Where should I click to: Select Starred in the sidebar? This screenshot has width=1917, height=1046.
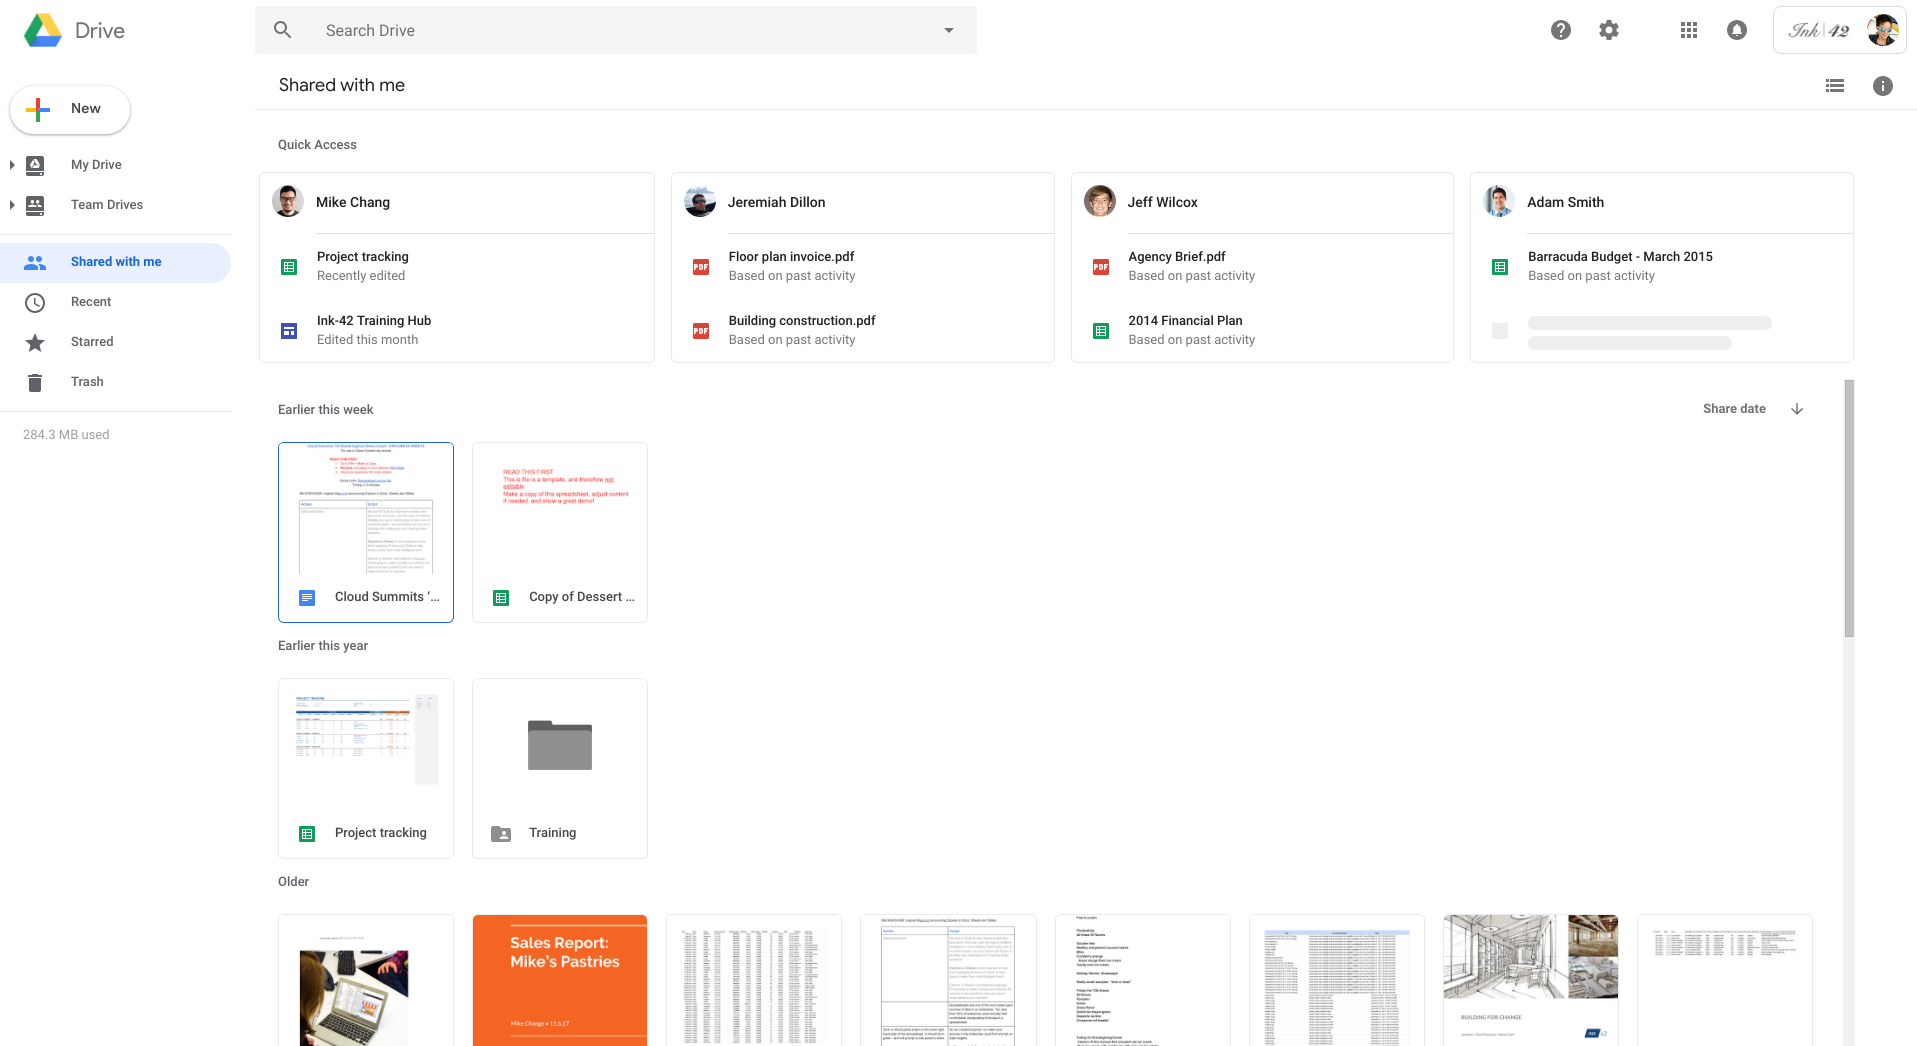point(91,341)
